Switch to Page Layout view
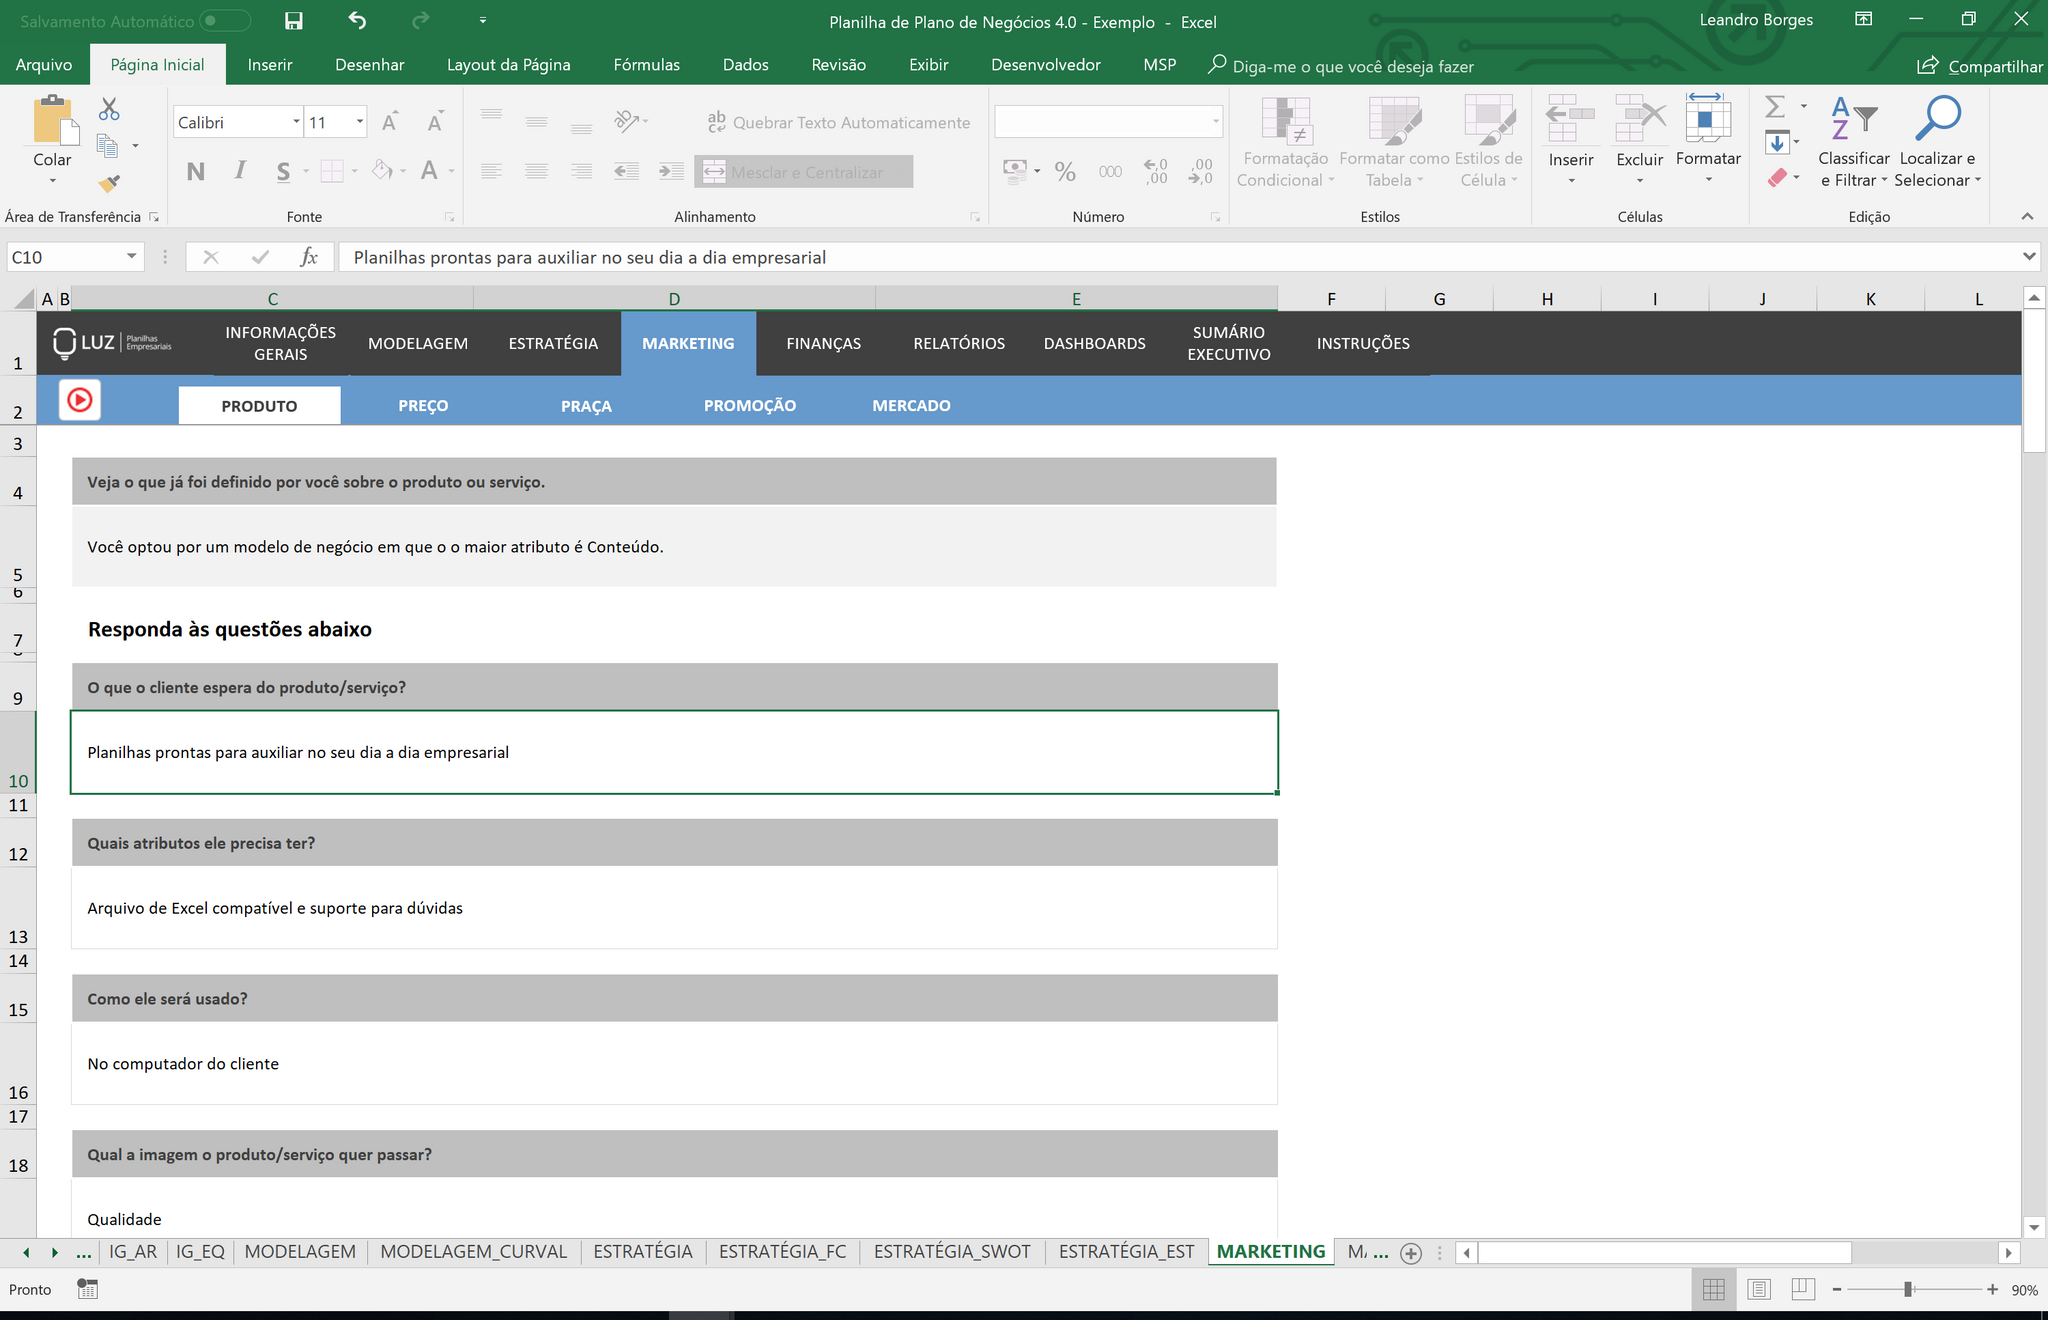The height and width of the screenshot is (1320, 2048). click(1759, 1290)
